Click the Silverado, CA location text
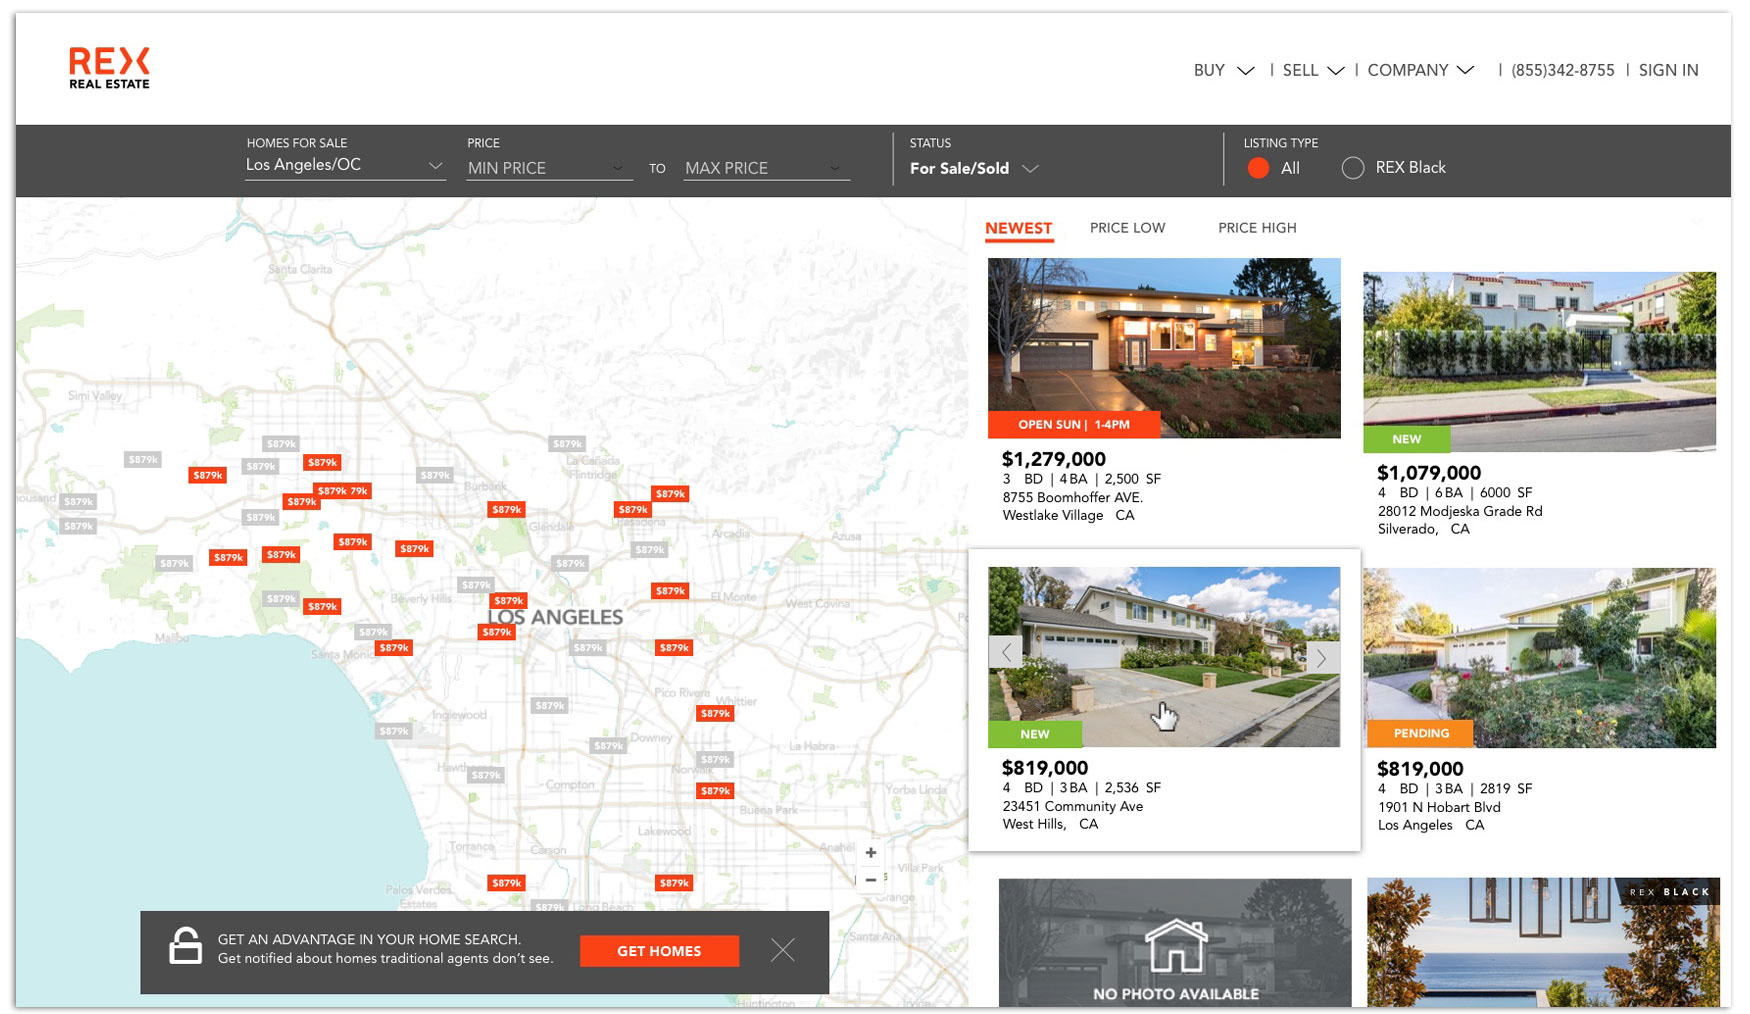1750x1014 pixels. click(1423, 529)
